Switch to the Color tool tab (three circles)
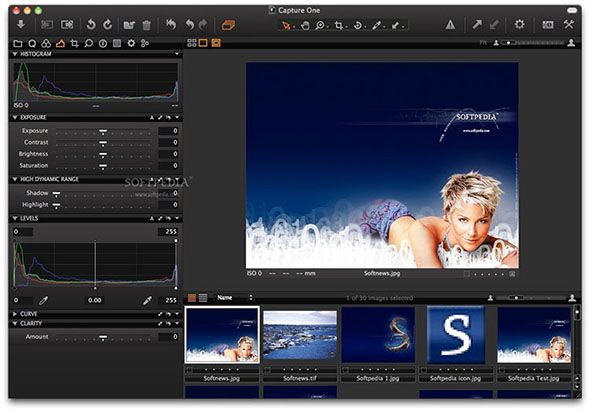Screen dimensions: 590x411 pos(46,43)
